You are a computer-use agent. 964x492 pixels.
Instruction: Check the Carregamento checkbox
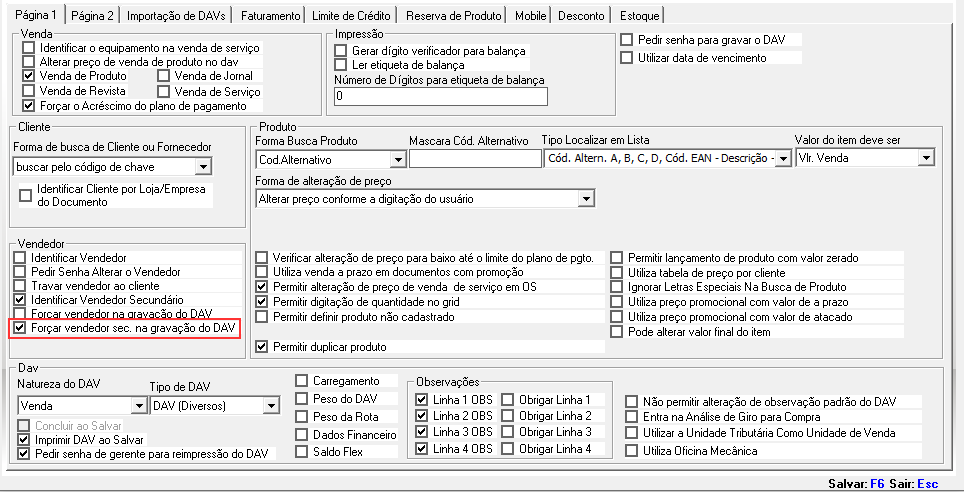click(x=301, y=381)
